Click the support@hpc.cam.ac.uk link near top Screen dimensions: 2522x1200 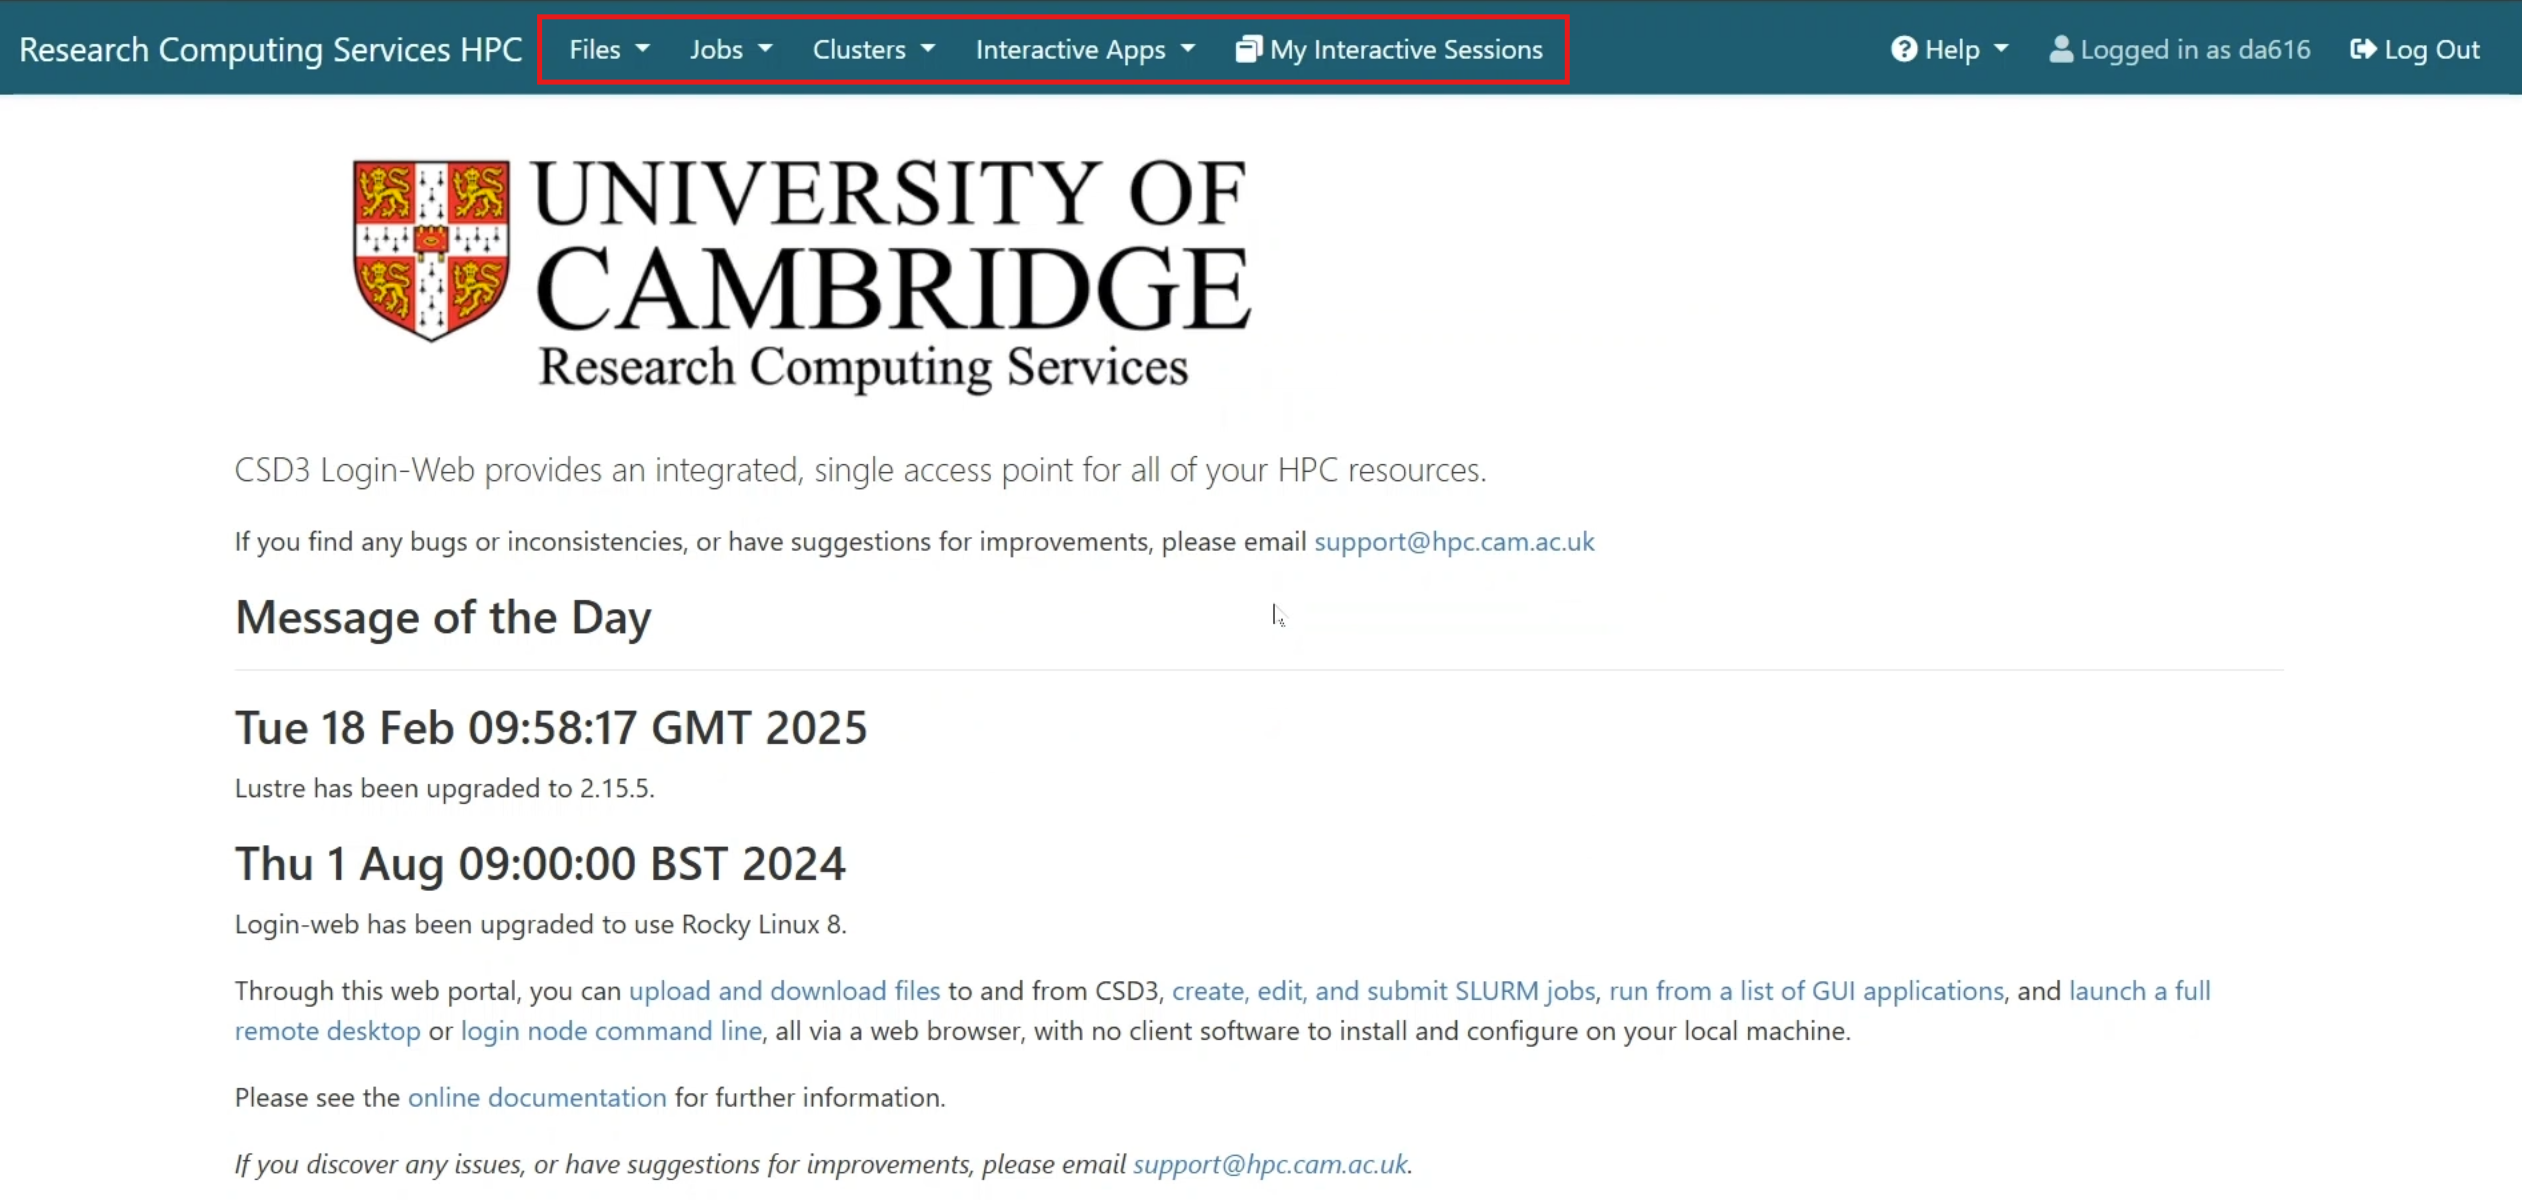pyautogui.click(x=1454, y=542)
